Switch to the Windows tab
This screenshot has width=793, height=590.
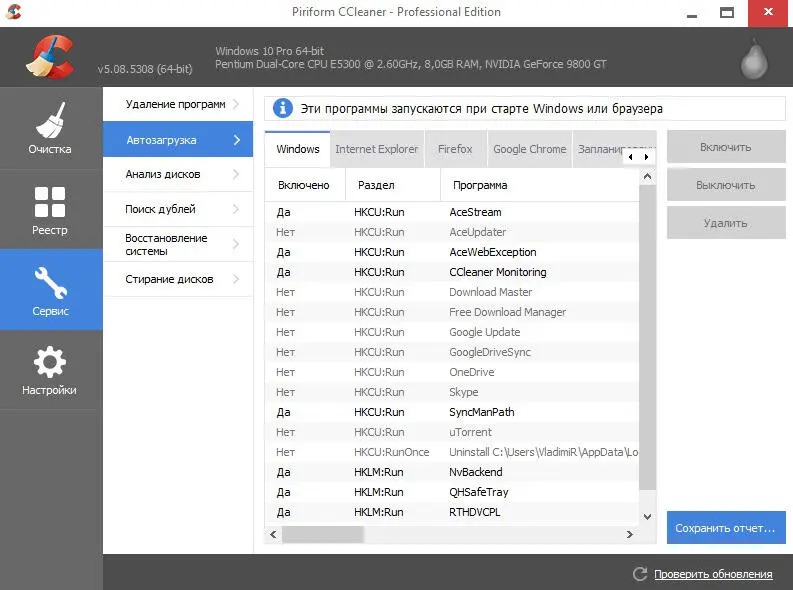point(297,149)
